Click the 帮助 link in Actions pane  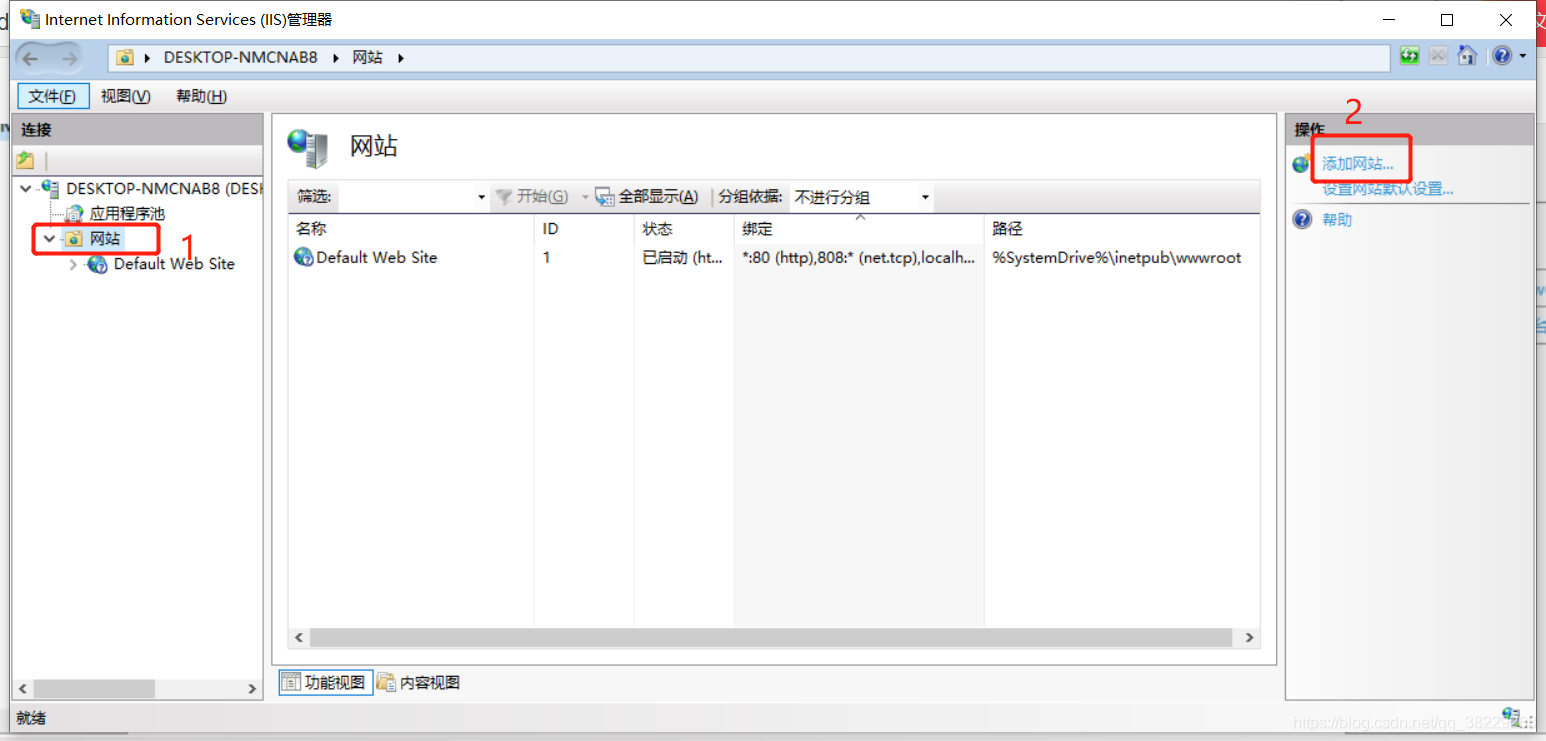(x=1337, y=219)
